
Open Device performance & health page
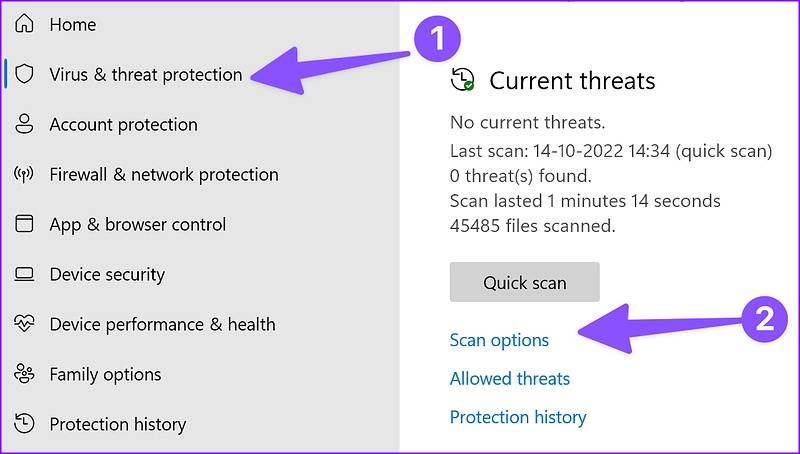click(162, 324)
